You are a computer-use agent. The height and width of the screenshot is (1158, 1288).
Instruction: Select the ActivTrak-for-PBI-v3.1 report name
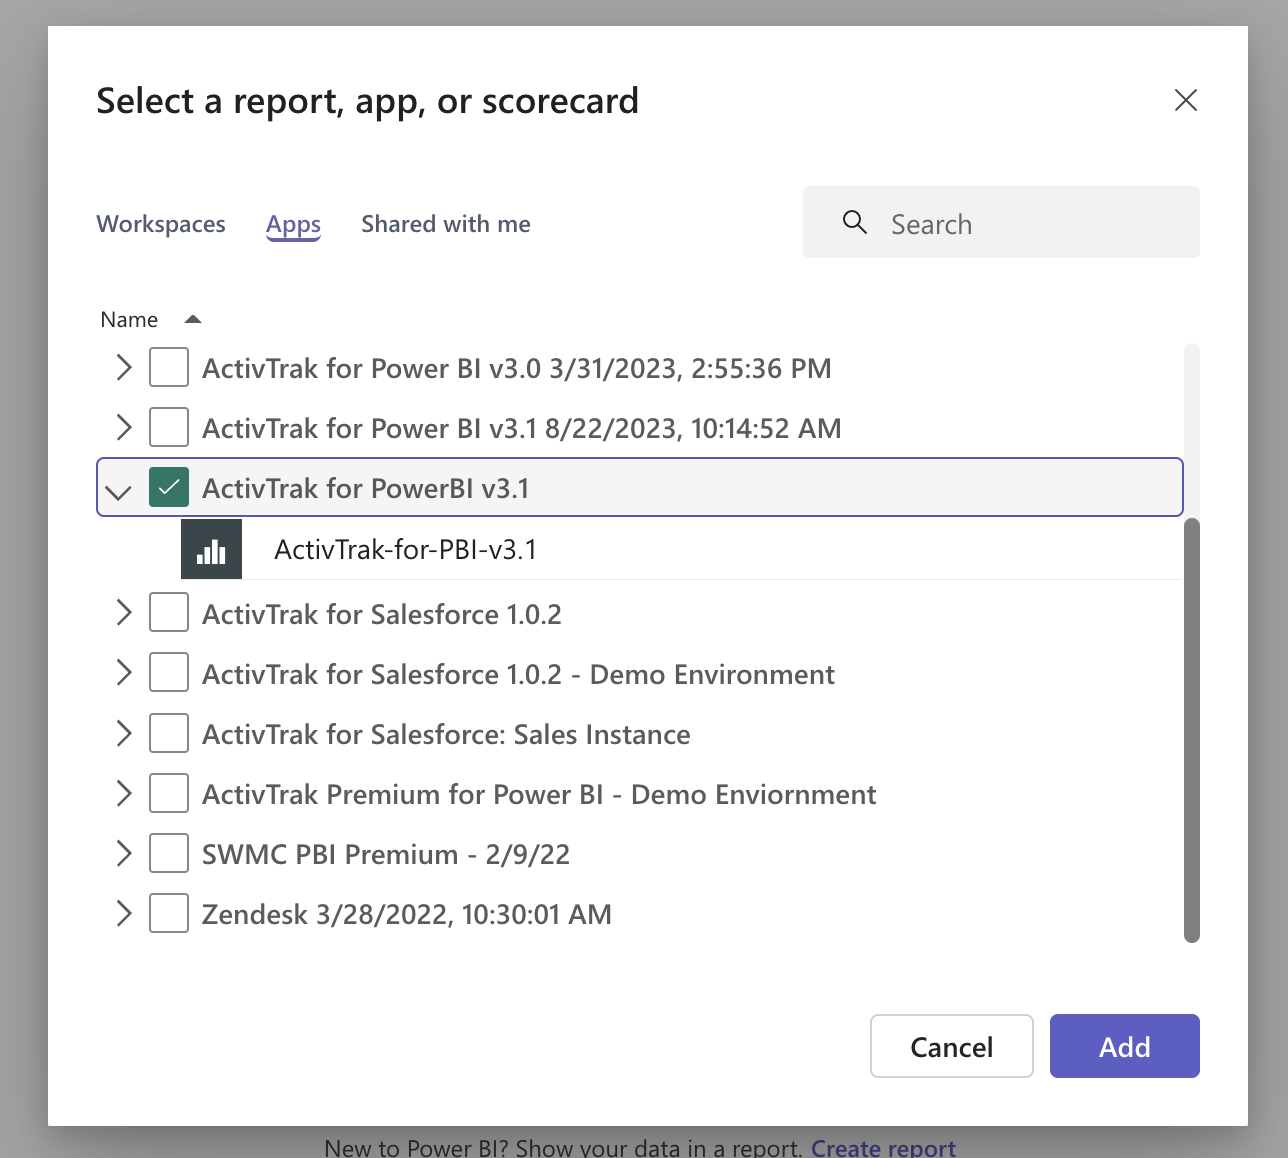(405, 549)
